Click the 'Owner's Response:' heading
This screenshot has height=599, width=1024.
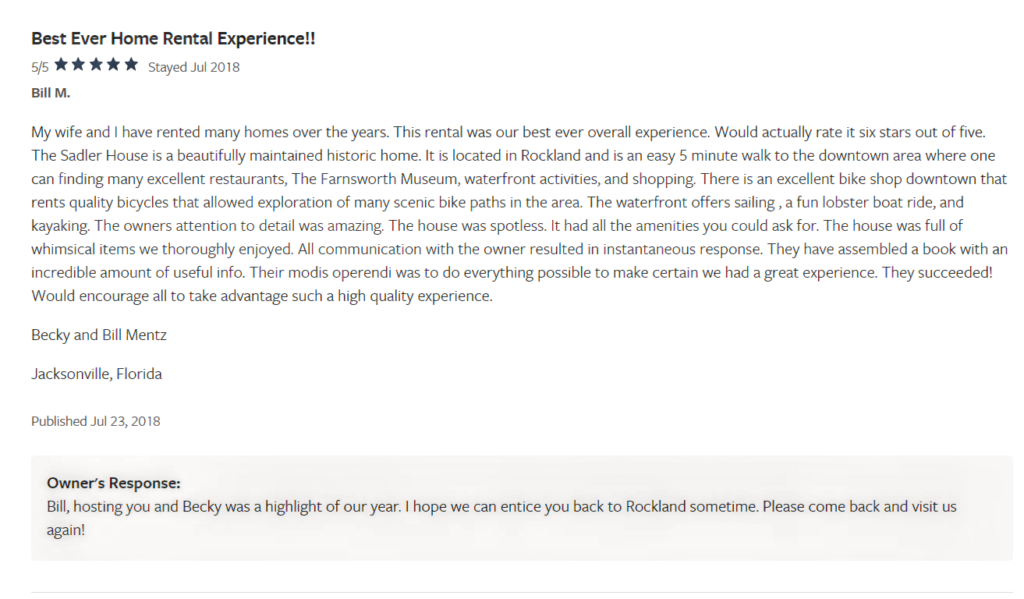click(114, 483)
